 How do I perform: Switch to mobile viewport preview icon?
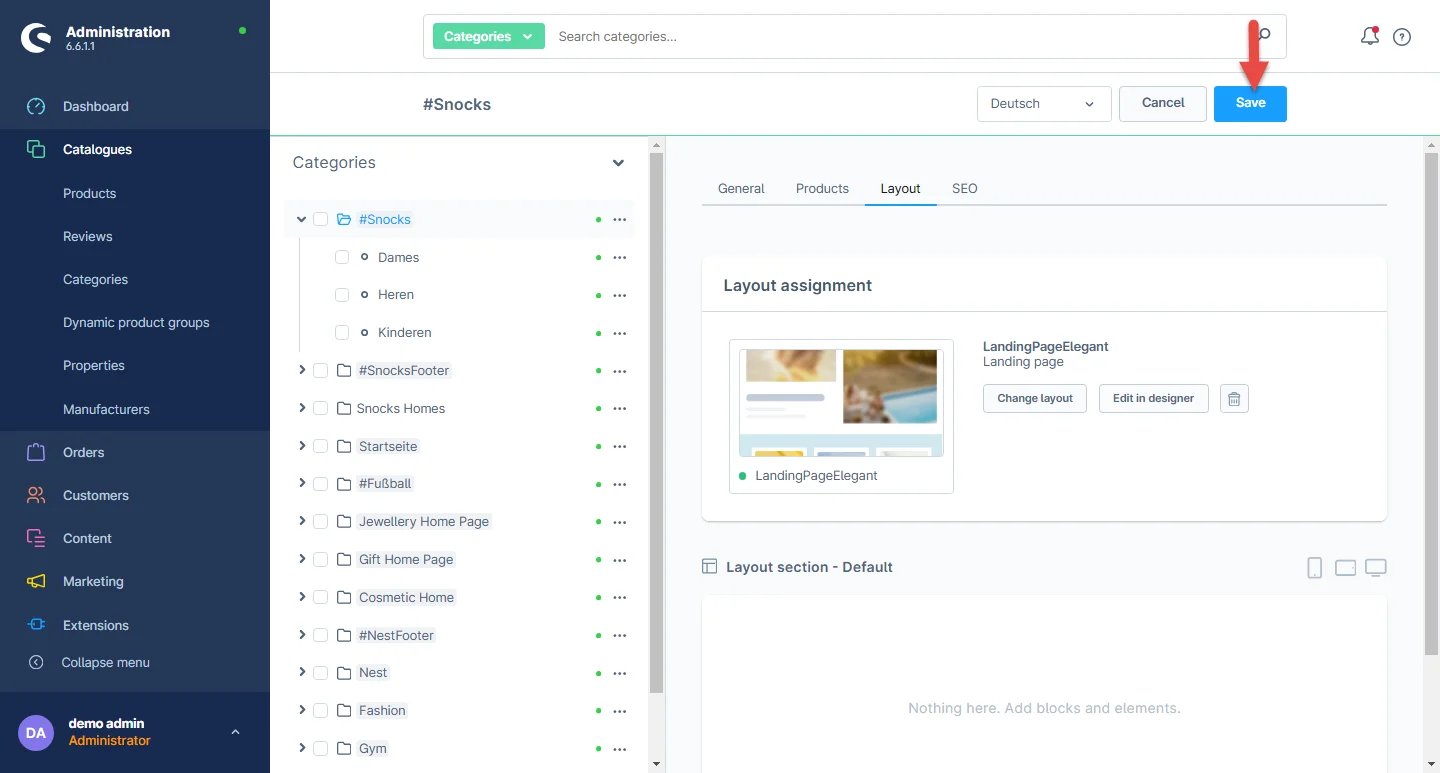coord(1314,568)
